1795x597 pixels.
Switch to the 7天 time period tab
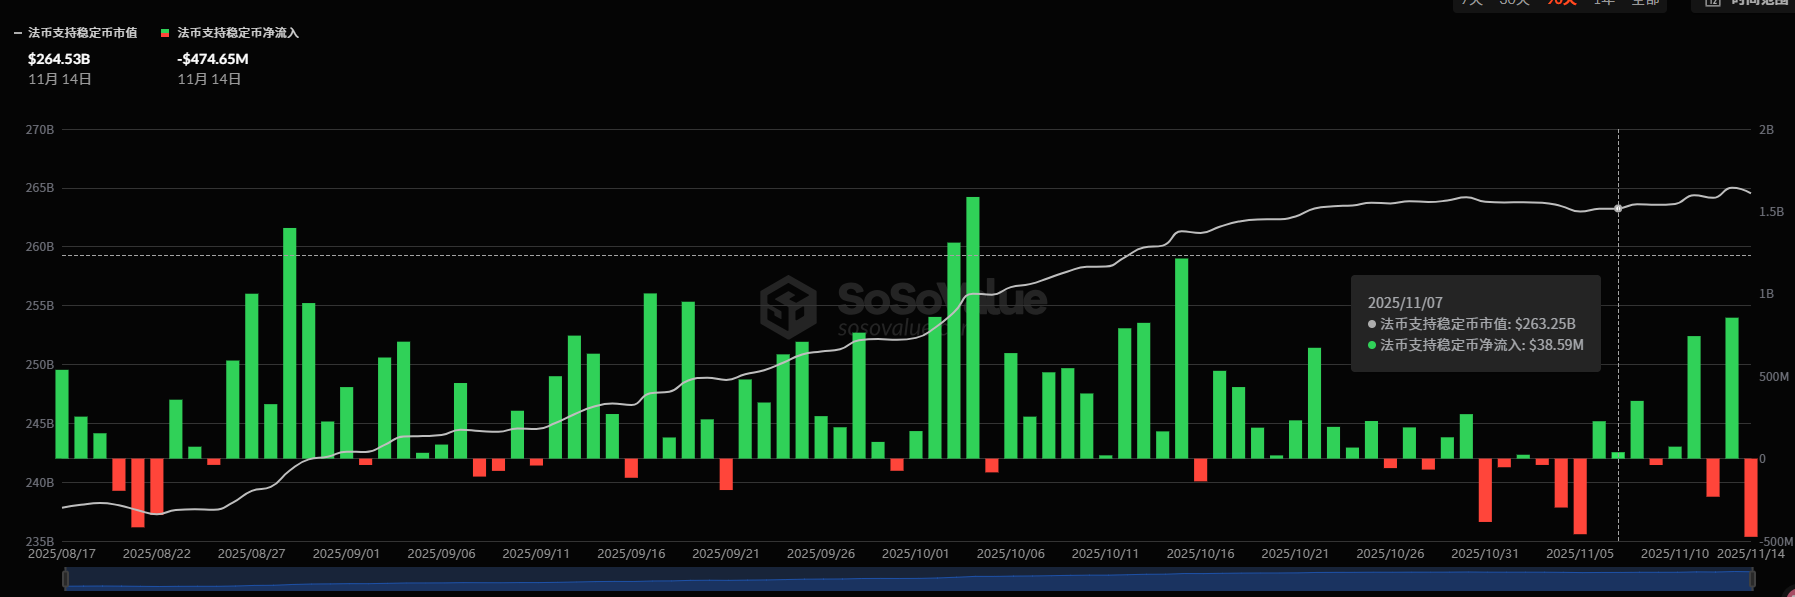(x=1472, y=3)
